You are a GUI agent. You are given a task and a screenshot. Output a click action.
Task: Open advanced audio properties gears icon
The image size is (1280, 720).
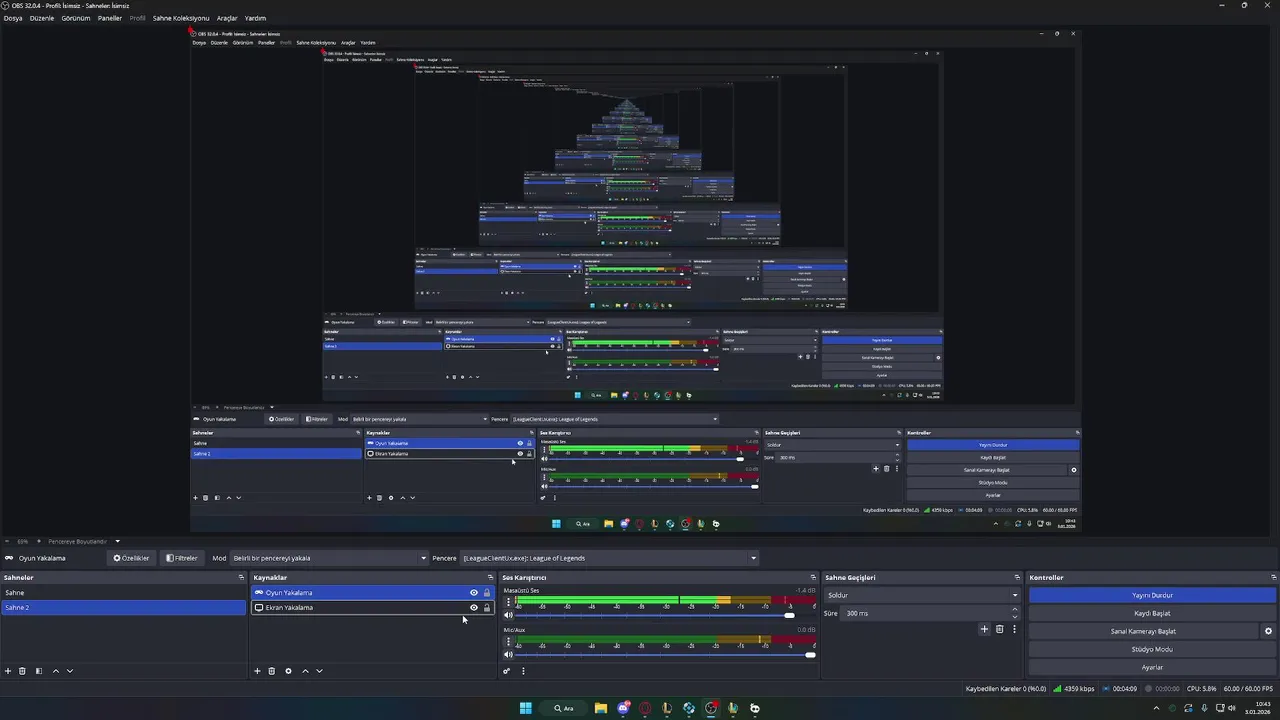[507, 671]
